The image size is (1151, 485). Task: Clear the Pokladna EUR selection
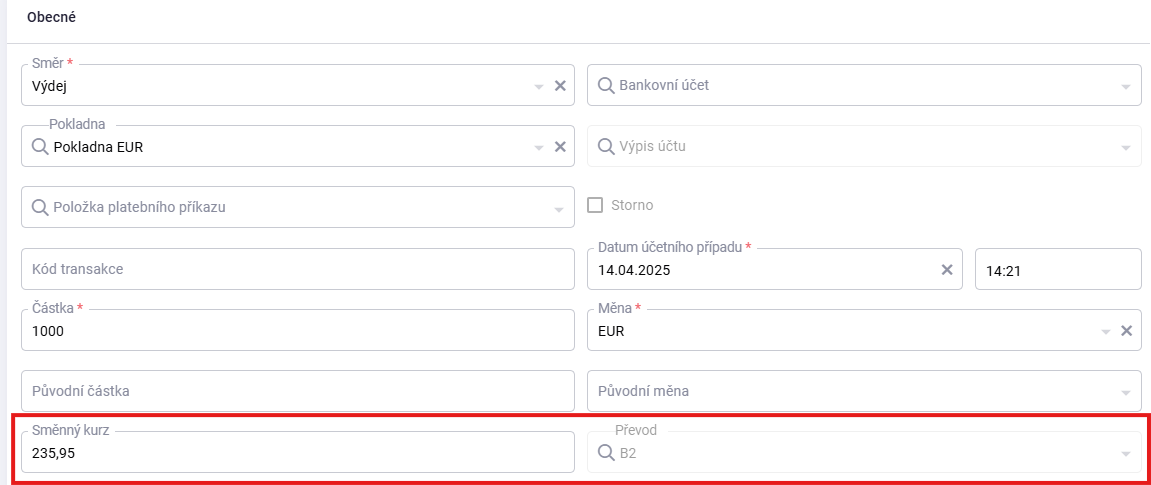[559, 147]
